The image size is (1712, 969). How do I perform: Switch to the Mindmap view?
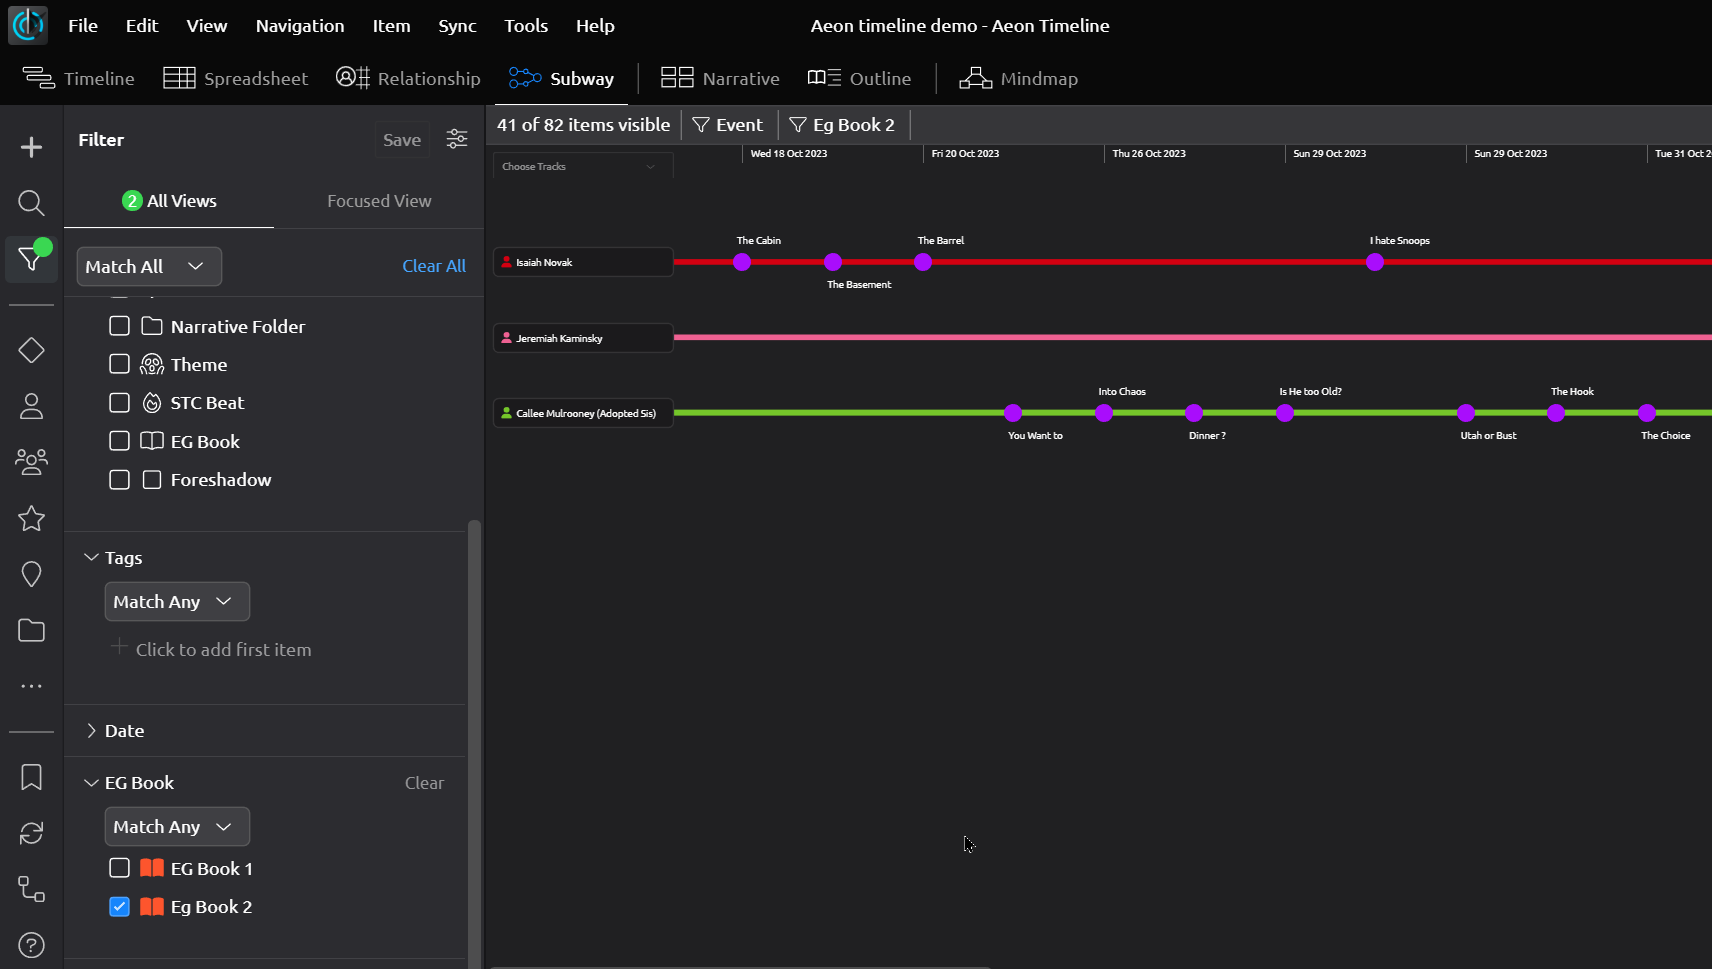[x=1018, y=78]
